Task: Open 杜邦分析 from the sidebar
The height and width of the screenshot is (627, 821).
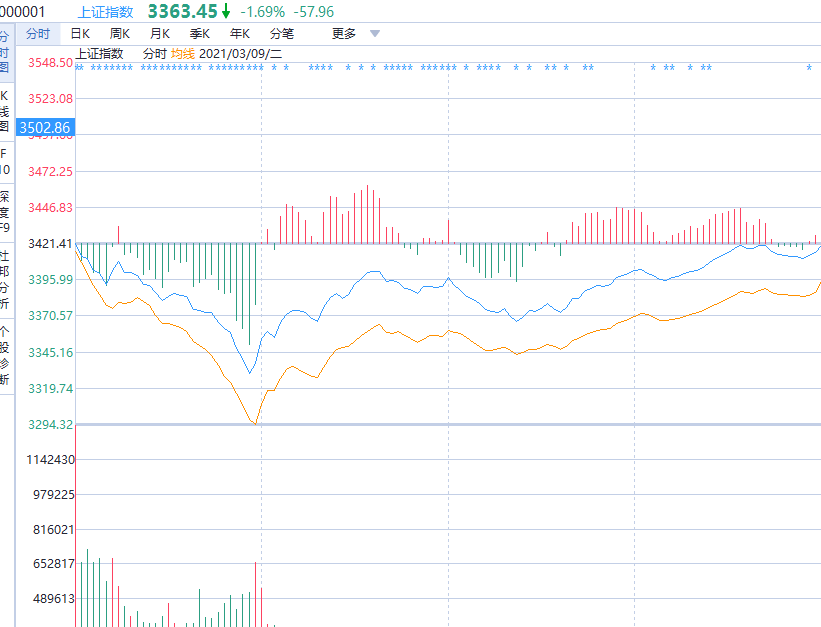Action: [5, 279]
